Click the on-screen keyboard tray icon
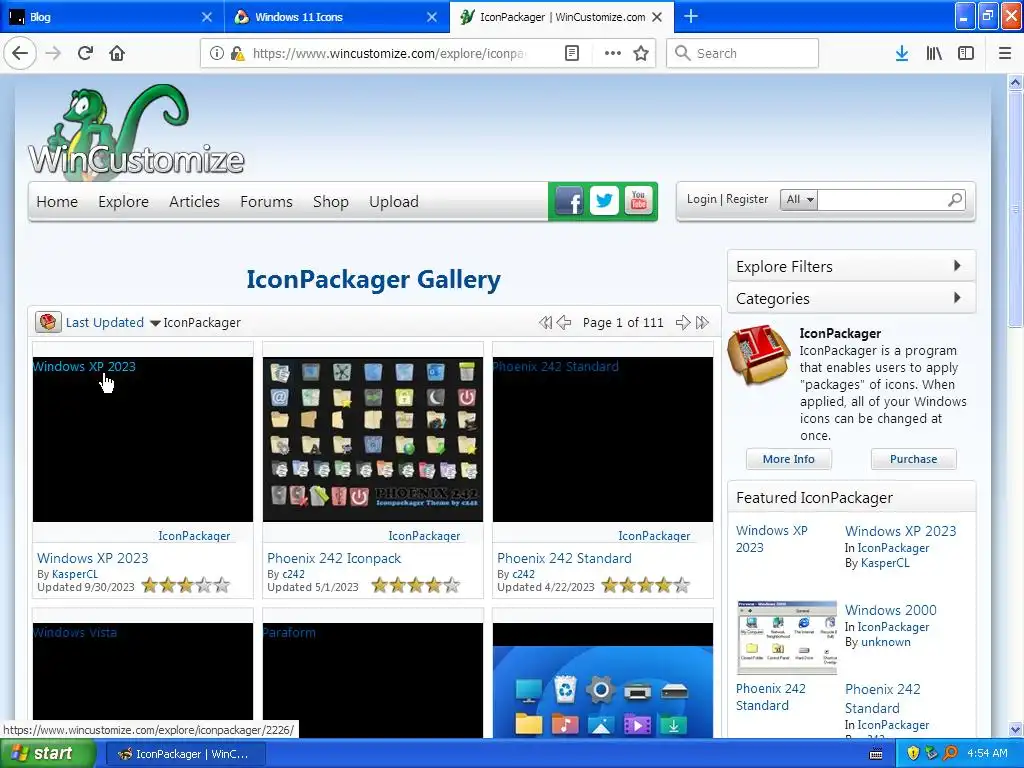Viewport: 1024px width, 768px height. [876, 754]
